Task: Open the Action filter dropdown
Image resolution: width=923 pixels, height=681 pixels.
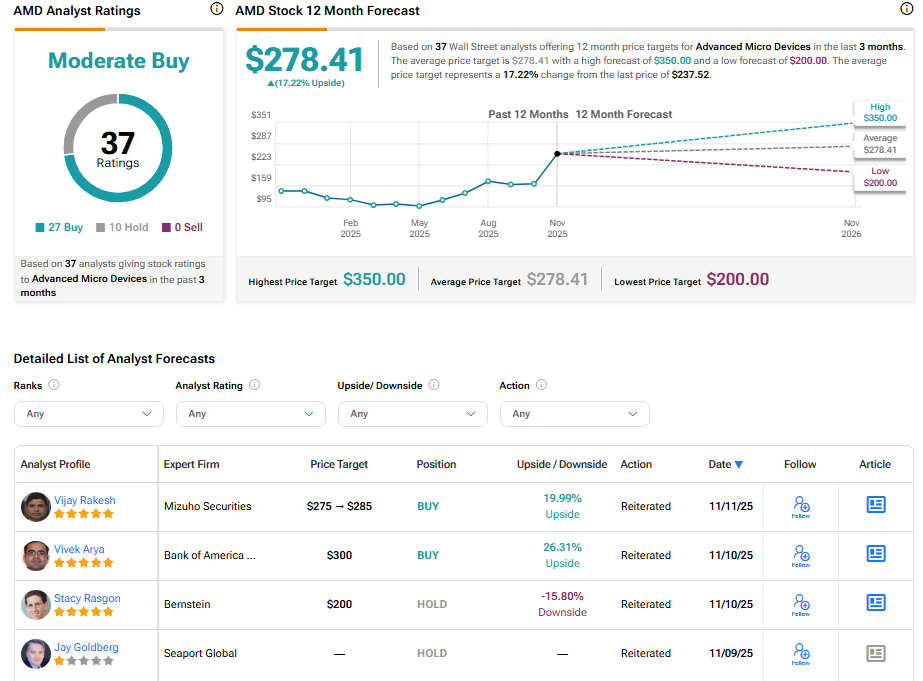Action: tap(574, 414)
